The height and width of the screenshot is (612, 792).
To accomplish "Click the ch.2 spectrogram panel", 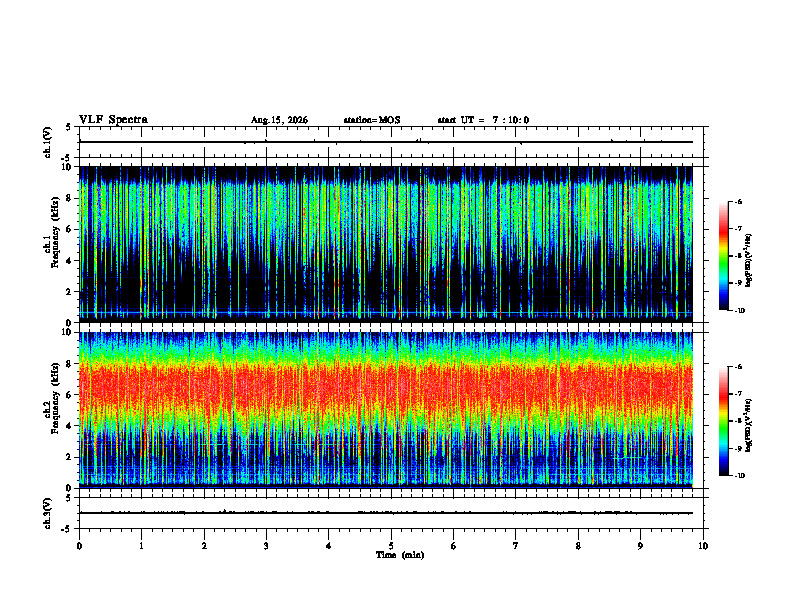I will coord(386,410).
